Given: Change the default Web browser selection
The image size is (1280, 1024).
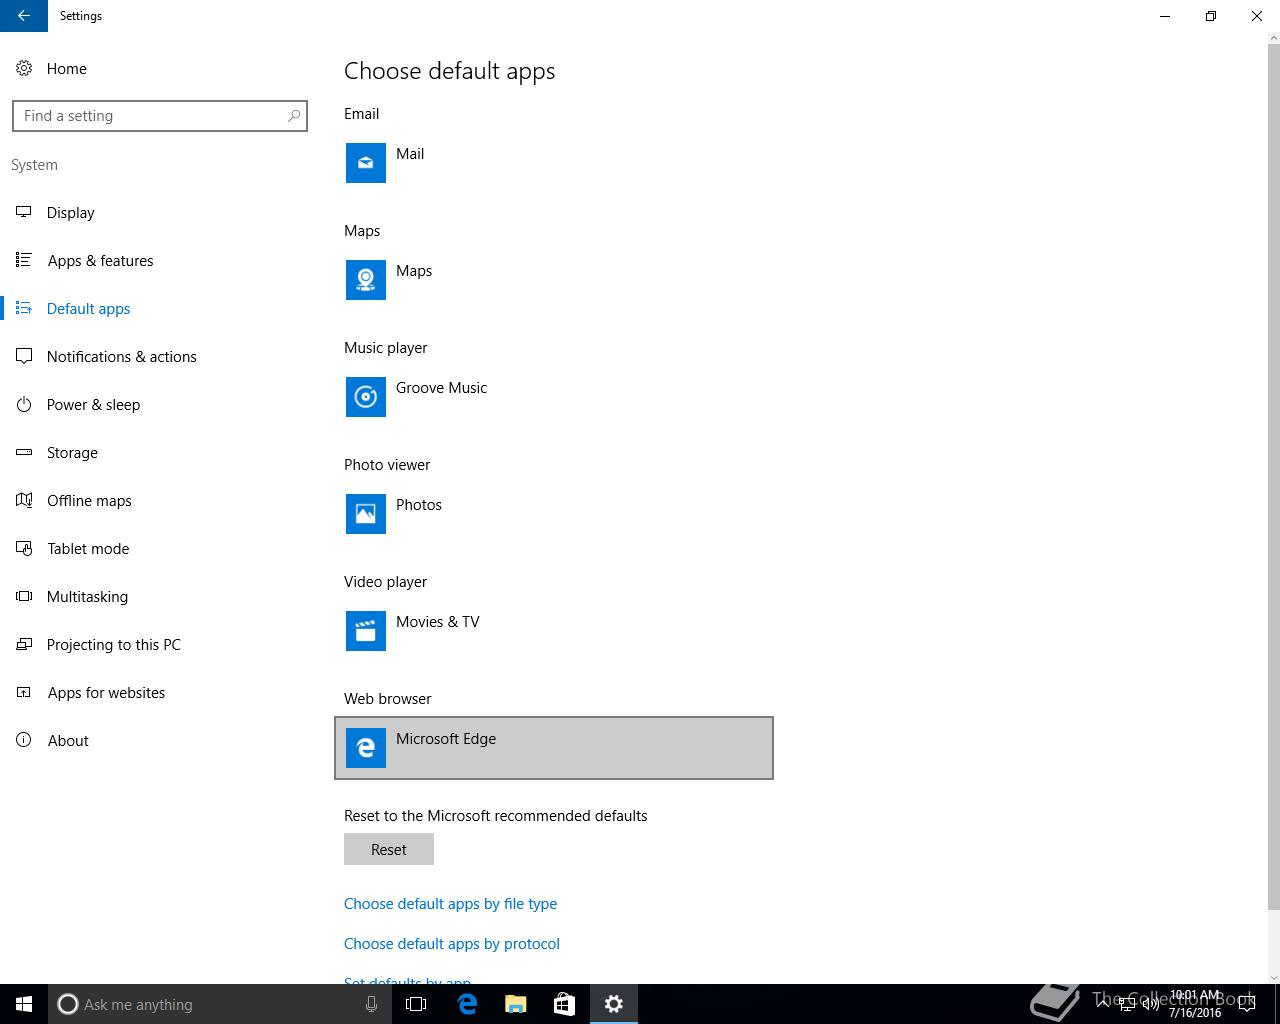Looking at the screenshot, I should coord(554,748).
